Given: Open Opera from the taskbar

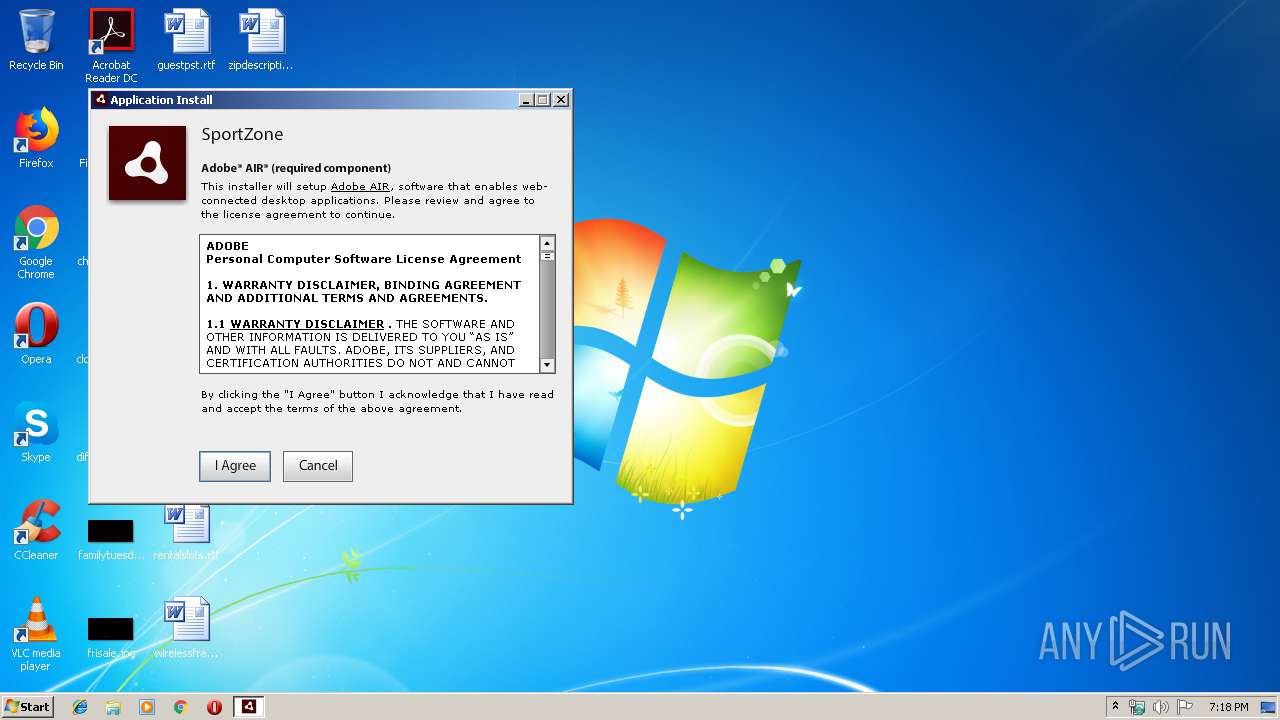Looking at the screenshot, I should [214, 707].
